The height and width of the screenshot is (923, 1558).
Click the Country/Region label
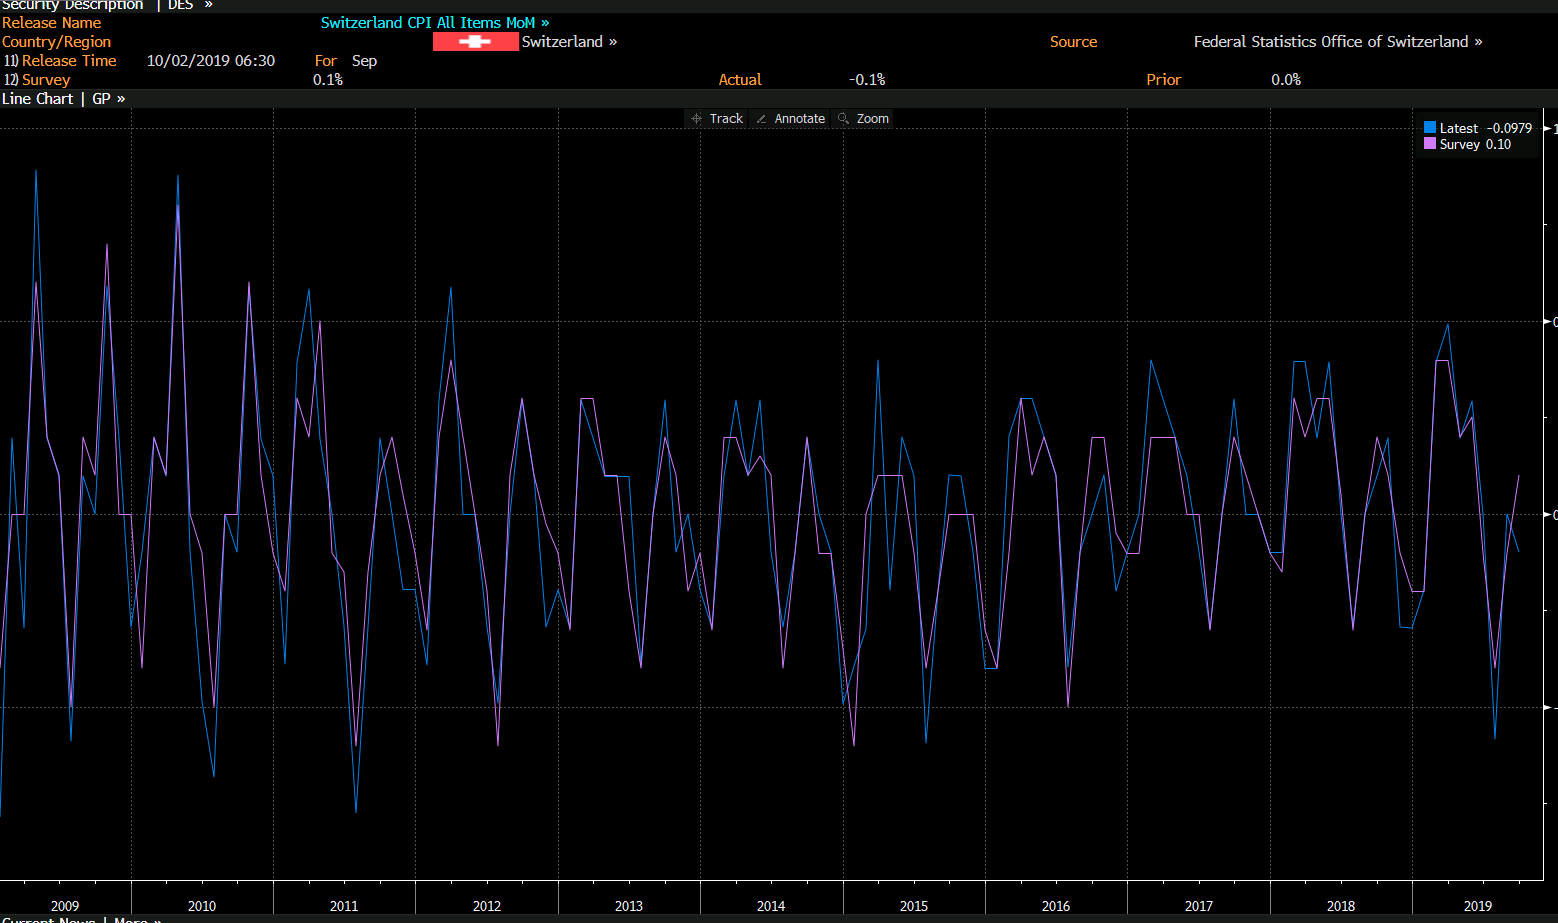point(57,41)
